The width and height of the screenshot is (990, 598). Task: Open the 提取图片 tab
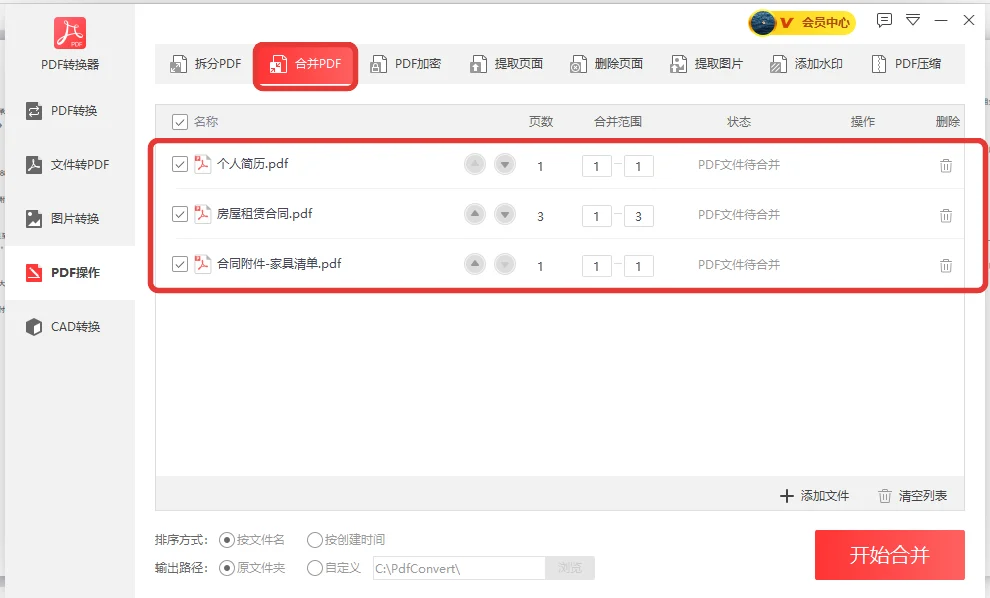(x=706, y=64)
